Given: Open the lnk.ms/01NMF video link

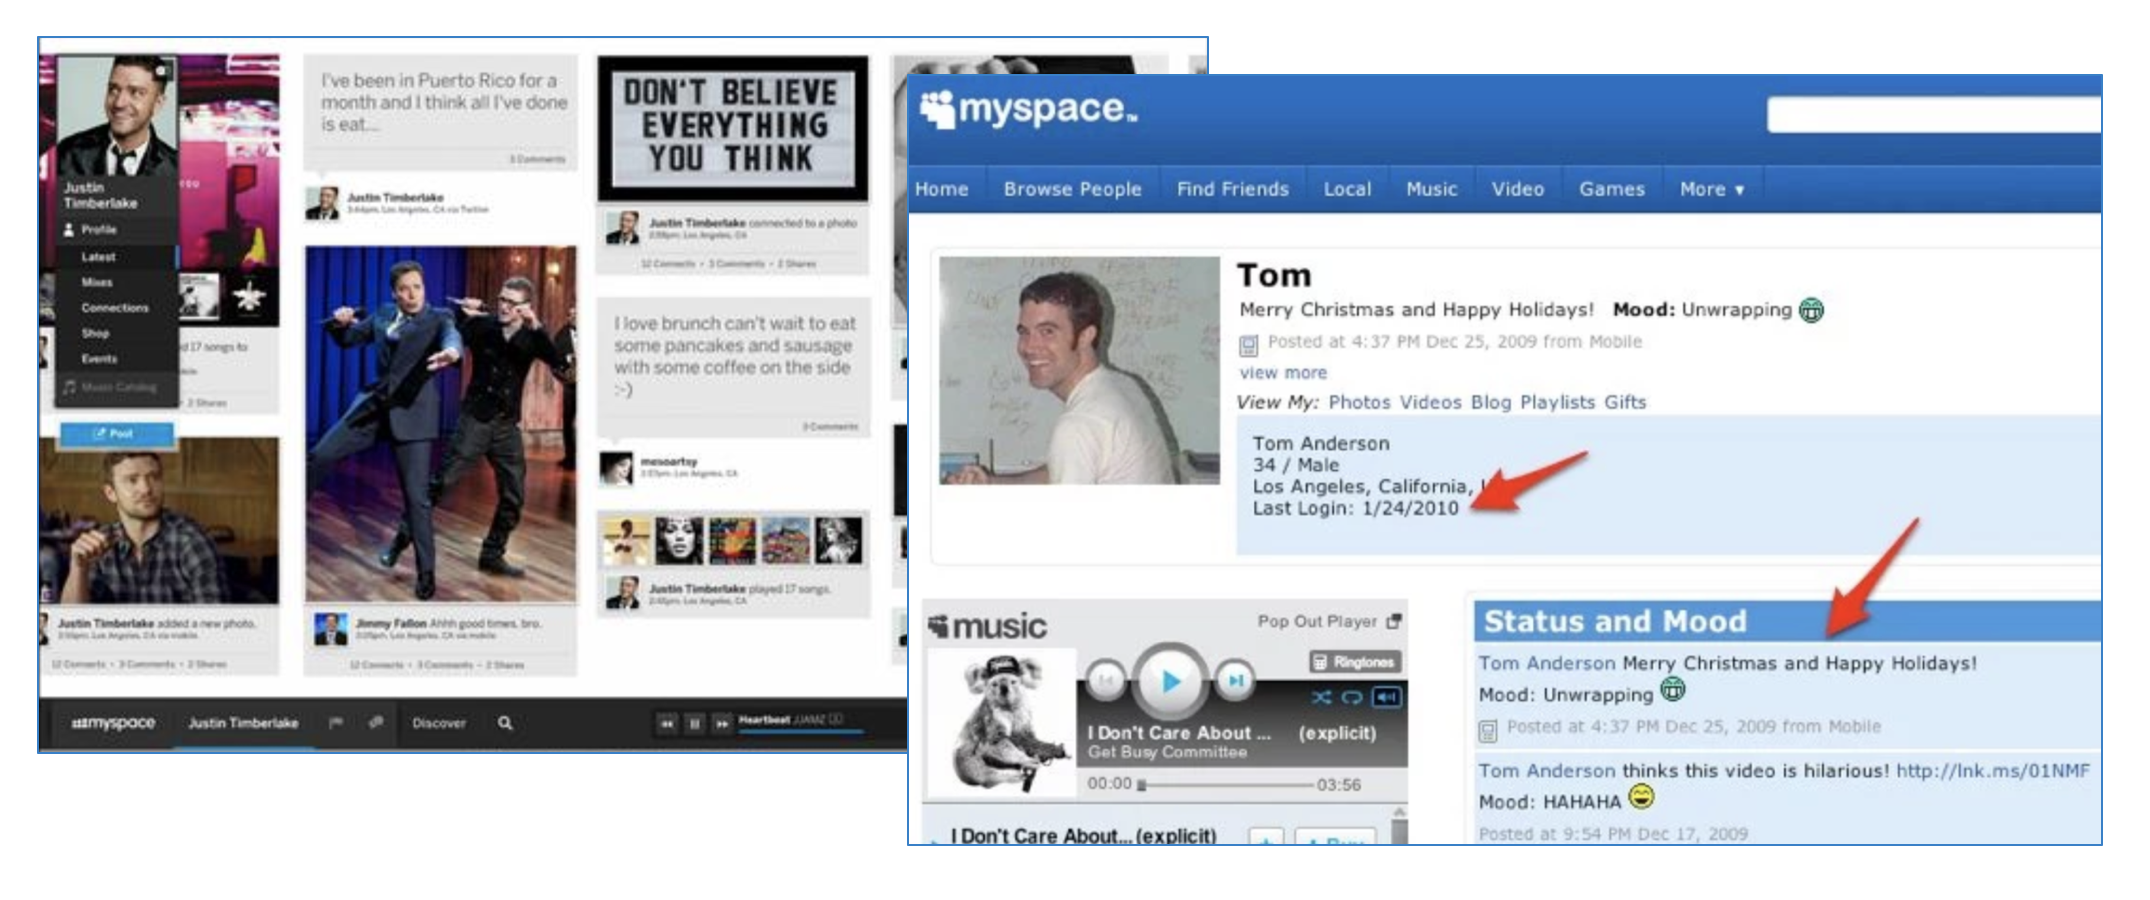Looking at the screenshot, I should (x=1992, y=771).
